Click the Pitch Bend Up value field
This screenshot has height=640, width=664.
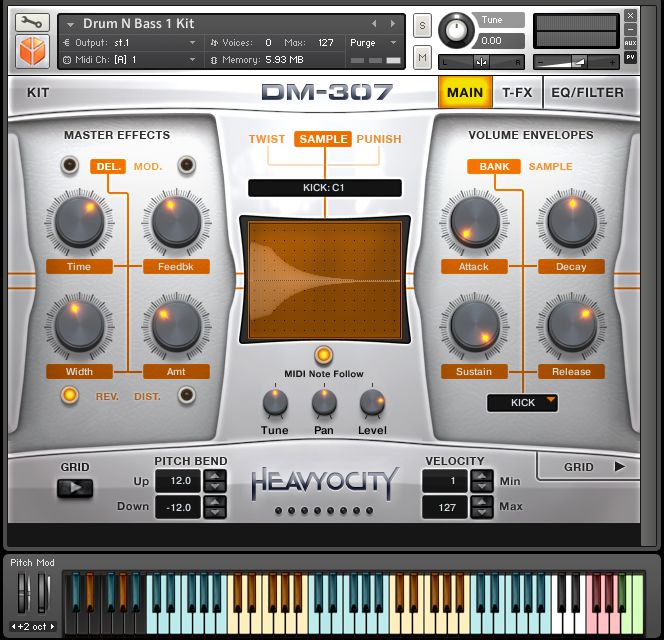(x=178, y=481)
